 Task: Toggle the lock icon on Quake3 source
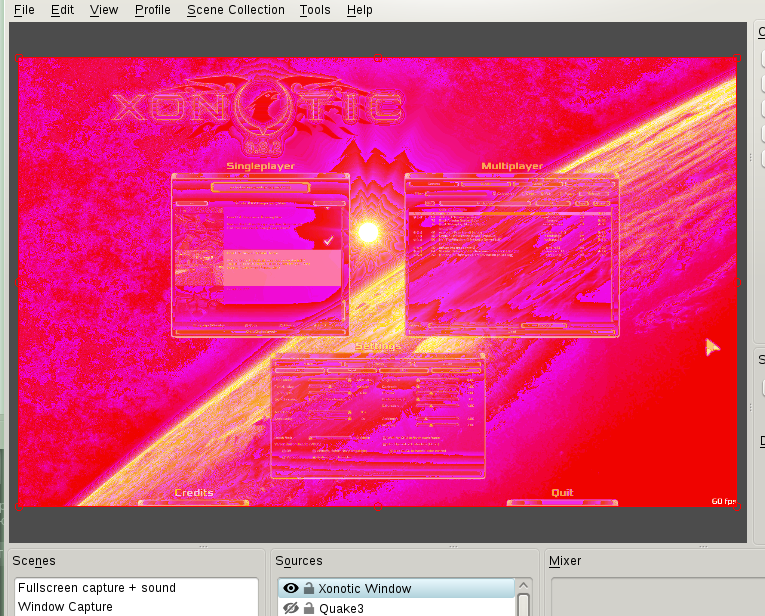click(309, 608)
